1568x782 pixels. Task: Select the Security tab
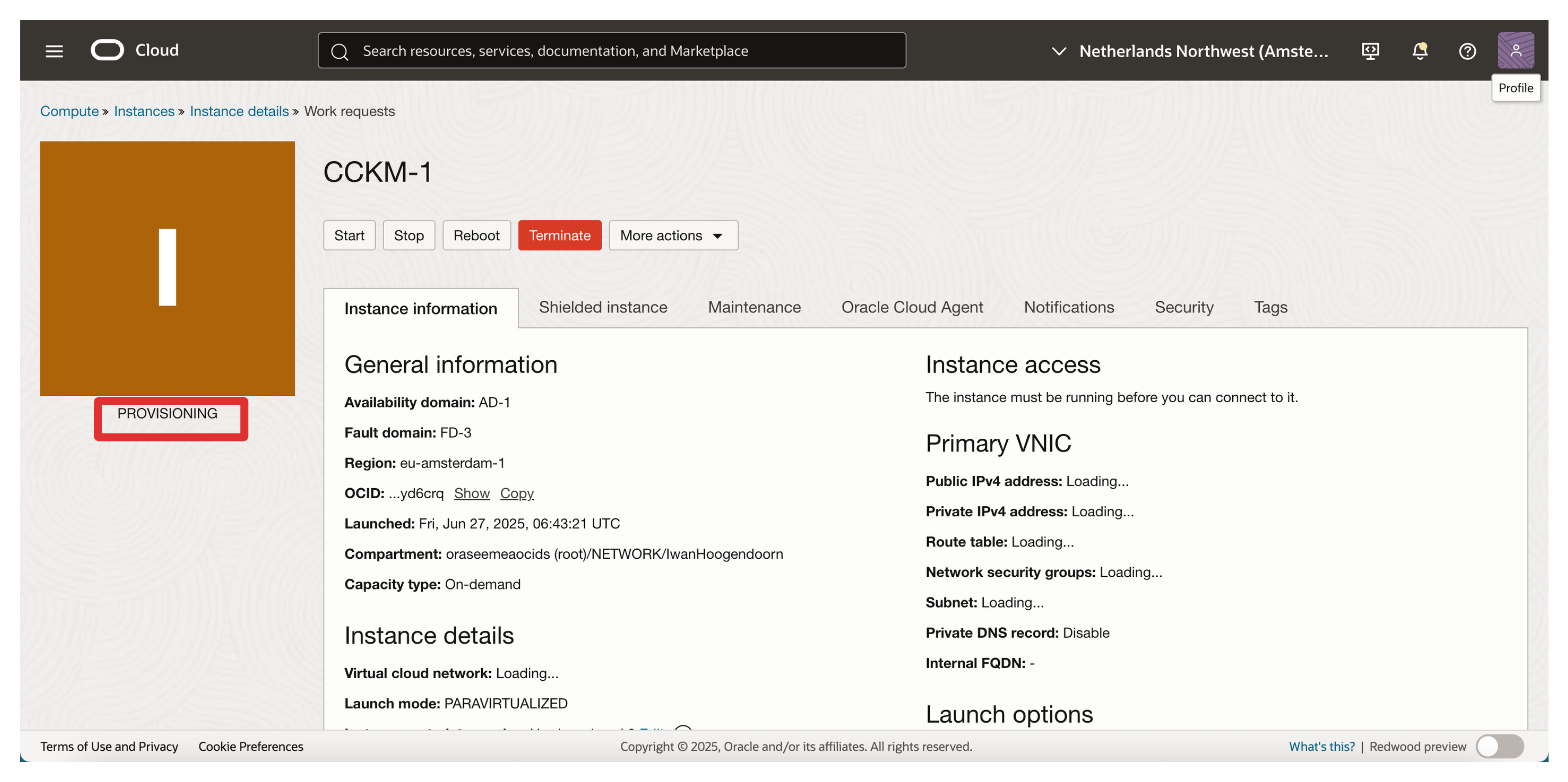click(x=1183, y=307)
